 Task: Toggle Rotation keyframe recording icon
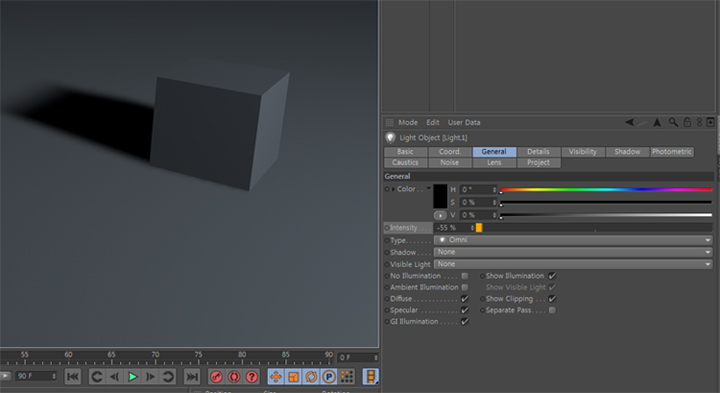click(311, 377)
